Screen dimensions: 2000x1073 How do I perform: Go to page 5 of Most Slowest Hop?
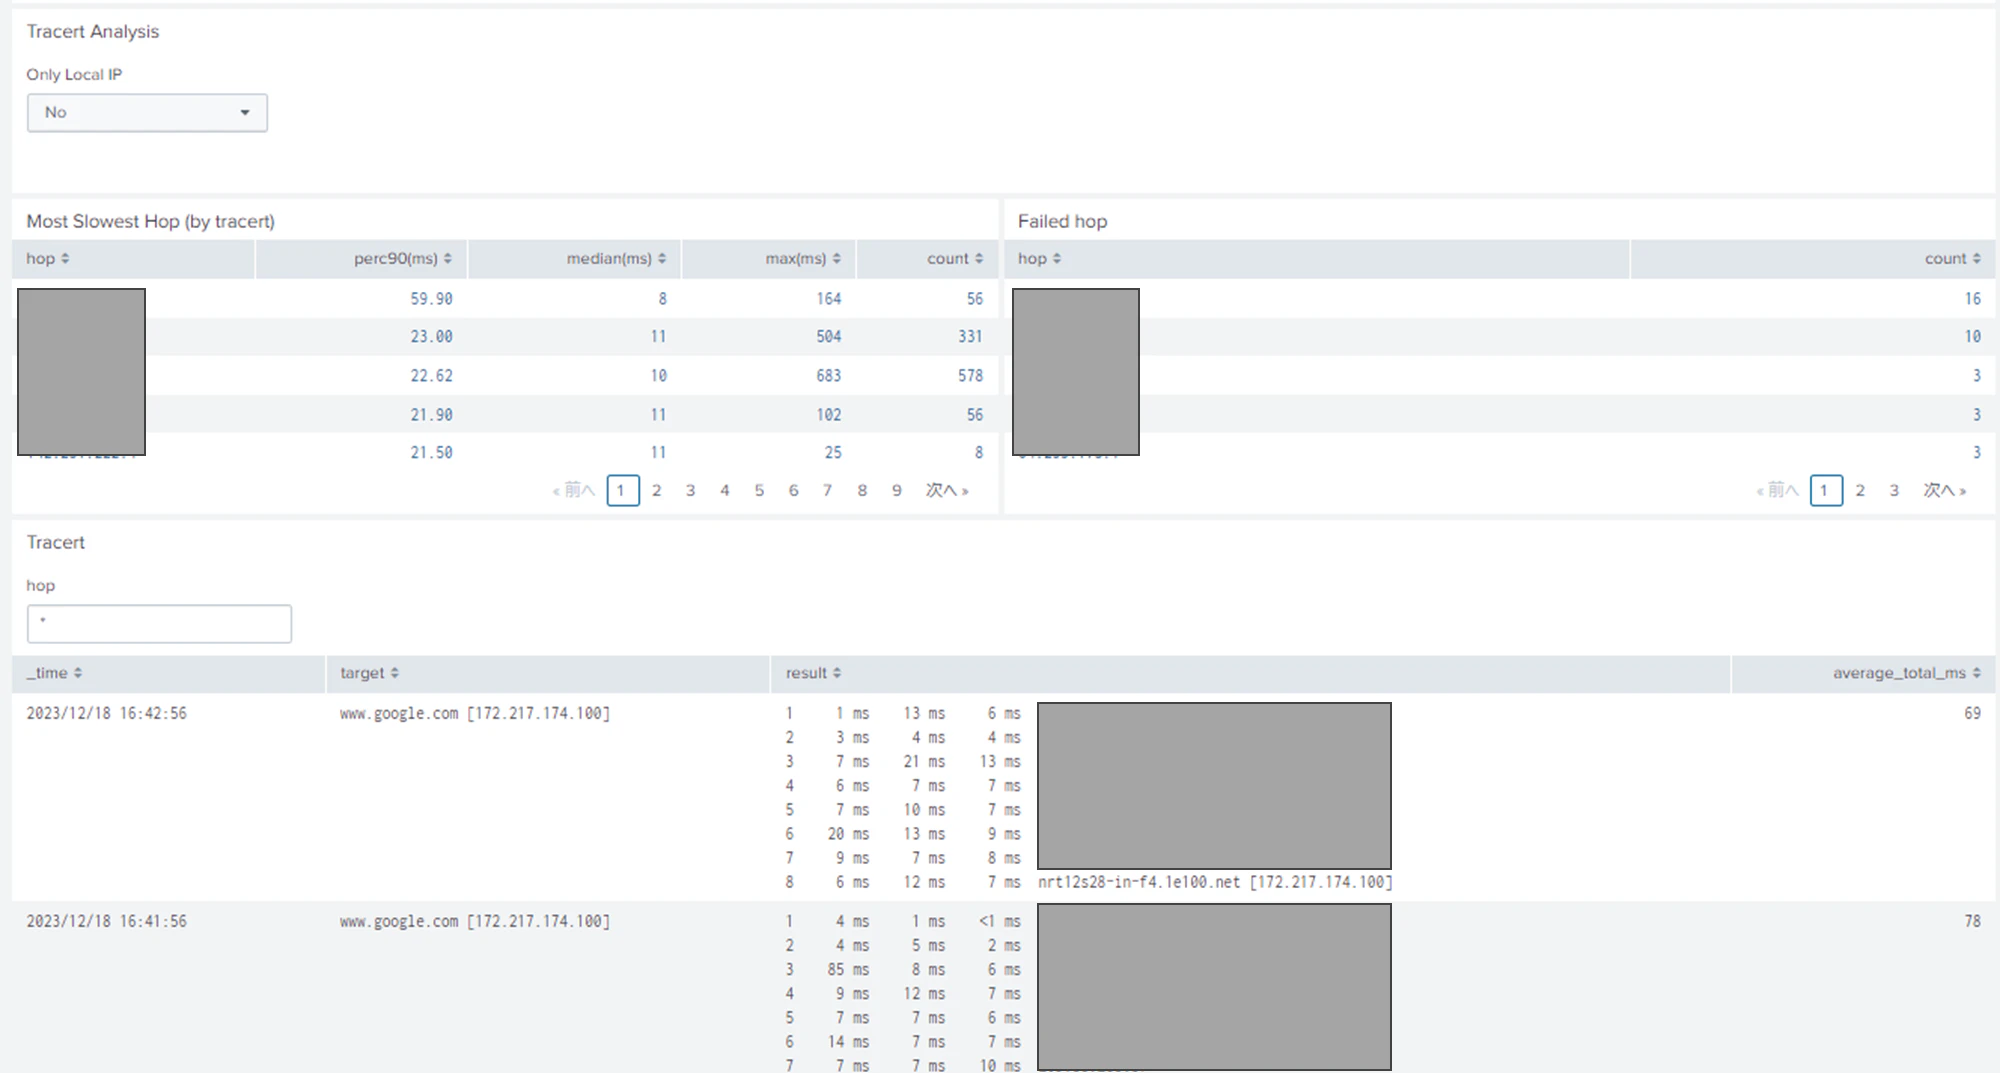[759, 490]
